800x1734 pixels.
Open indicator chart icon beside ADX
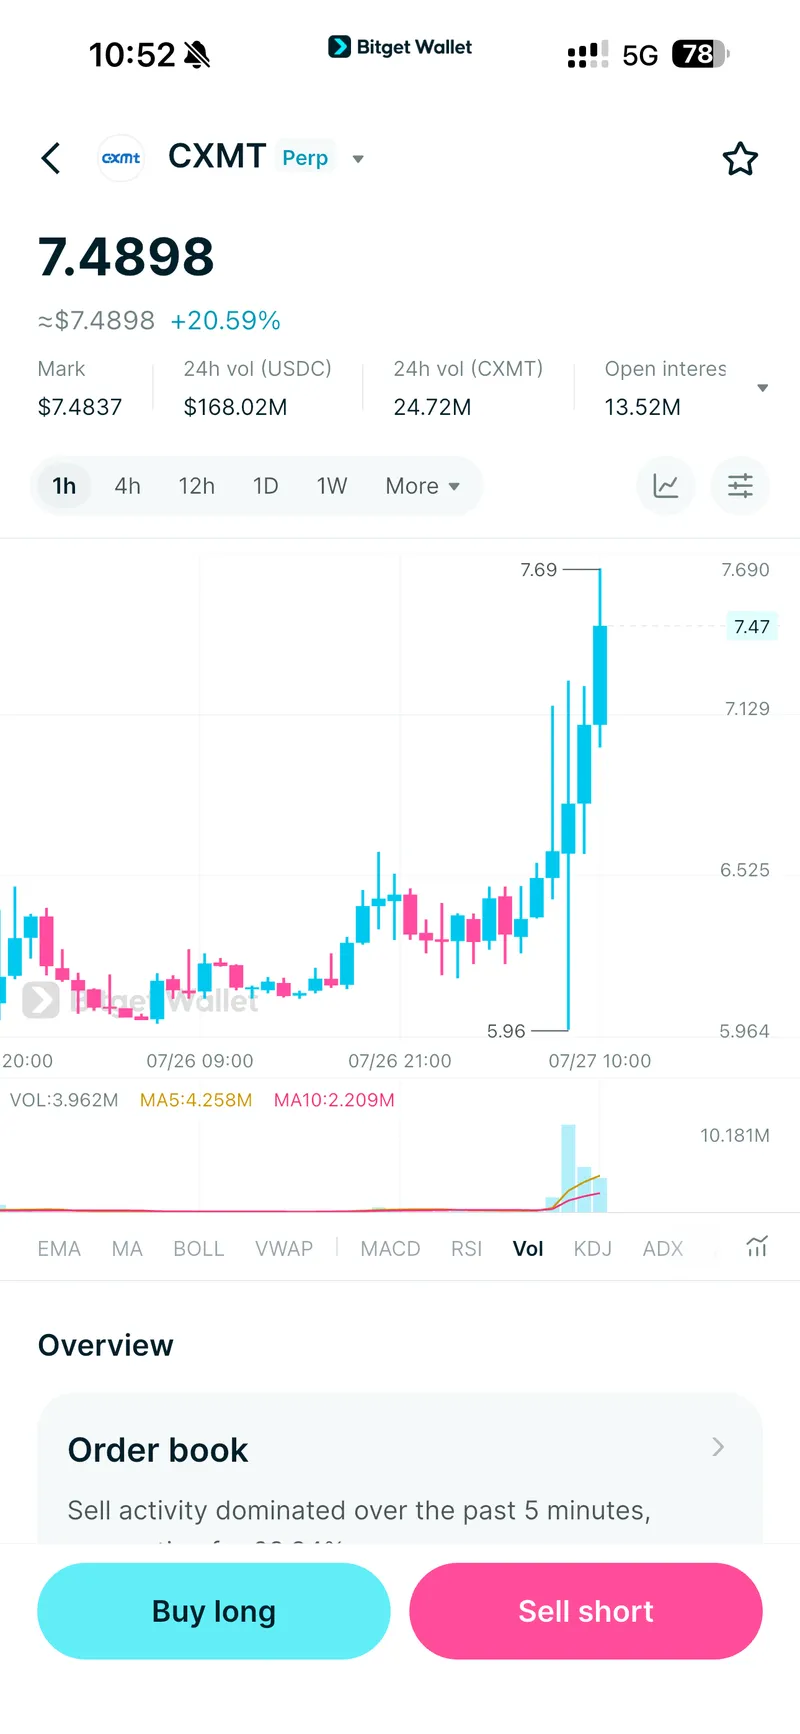pyautogui.click(x=757, y=1247)
